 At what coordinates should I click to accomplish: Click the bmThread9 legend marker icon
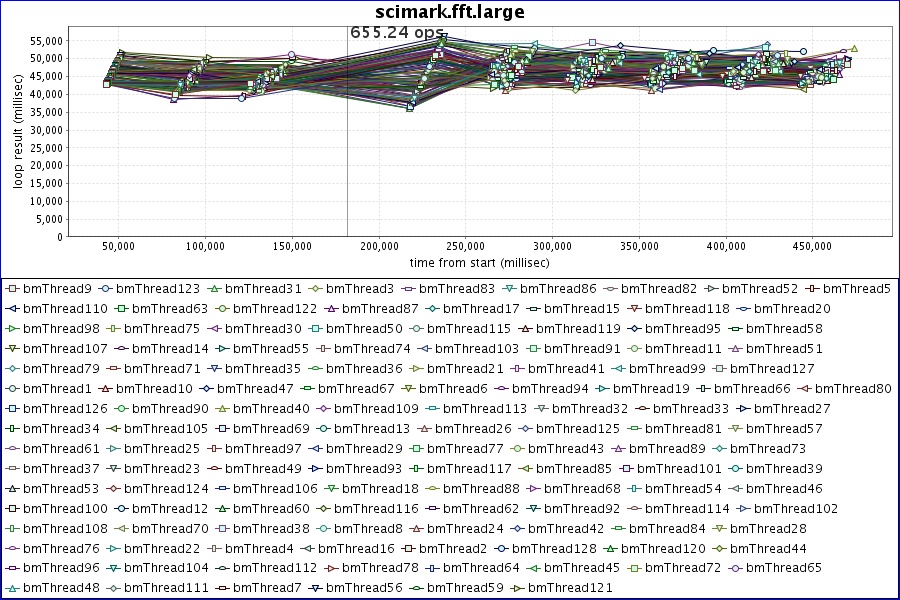pos(12,289)
